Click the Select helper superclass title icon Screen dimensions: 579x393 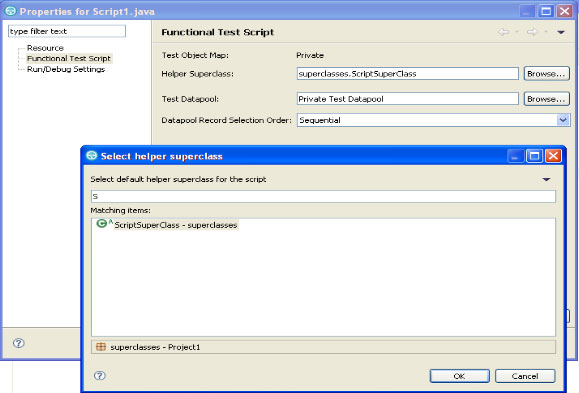92,156
